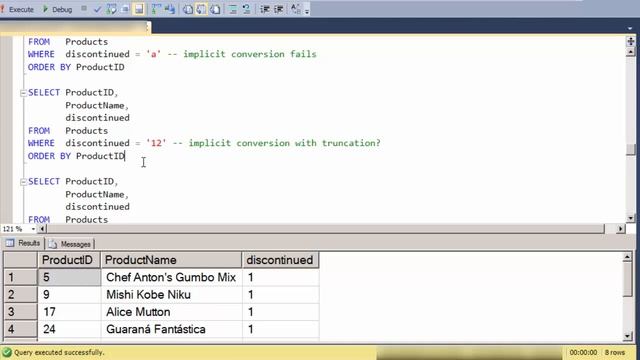The width and height of the screenshot is (640, 360).
Task: Cancel executing query with stop icon
Action: (84, 9)
